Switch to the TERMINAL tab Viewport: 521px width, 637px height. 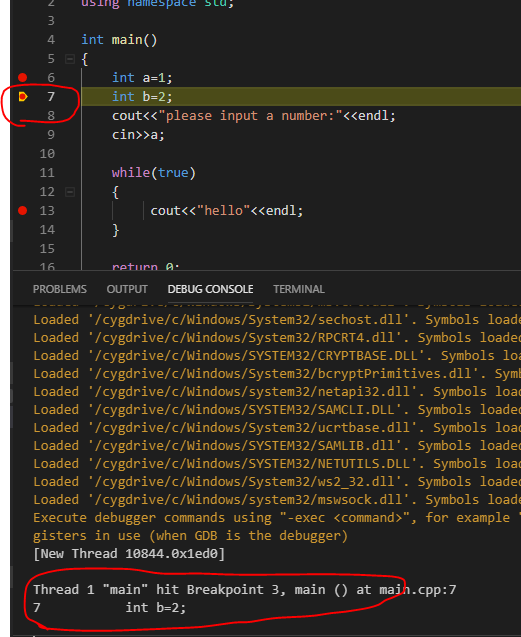point(299,289)
